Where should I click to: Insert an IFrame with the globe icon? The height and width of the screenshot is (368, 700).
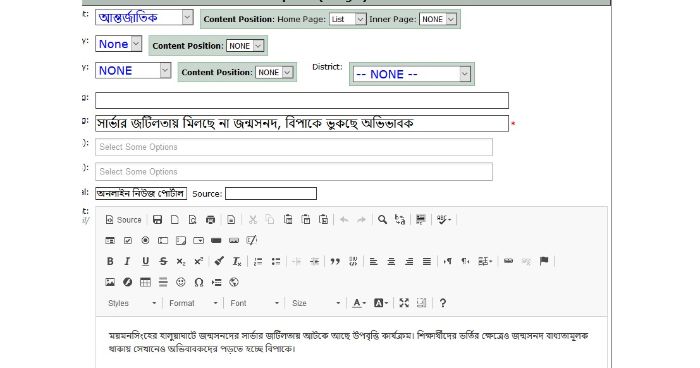point(234,282)
